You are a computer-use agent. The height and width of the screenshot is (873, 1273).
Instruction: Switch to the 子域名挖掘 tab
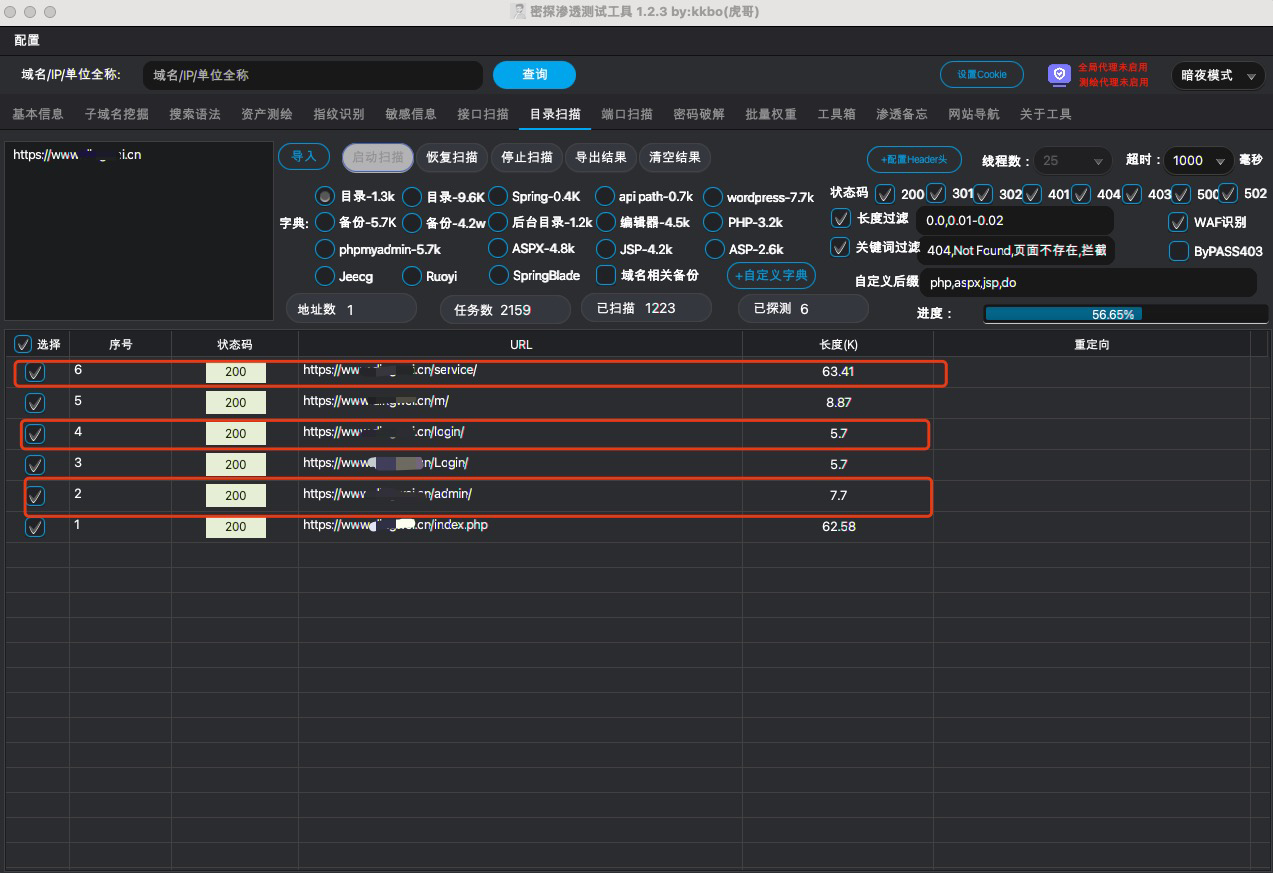point(117,114)
